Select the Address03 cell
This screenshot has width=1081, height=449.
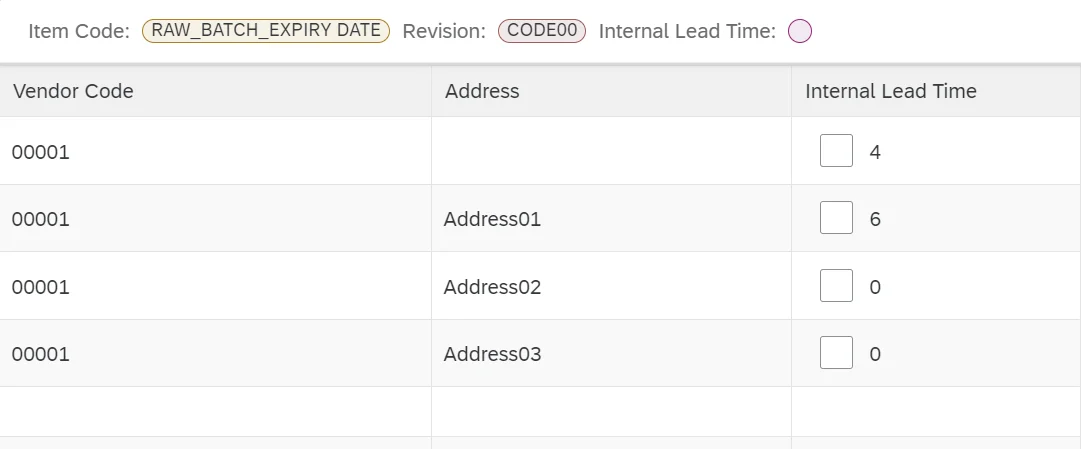click(x=492, y=354)
